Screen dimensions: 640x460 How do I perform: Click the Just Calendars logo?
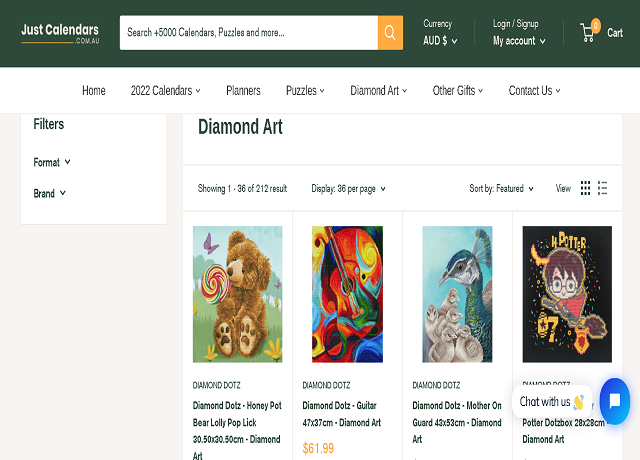point(61,33)
